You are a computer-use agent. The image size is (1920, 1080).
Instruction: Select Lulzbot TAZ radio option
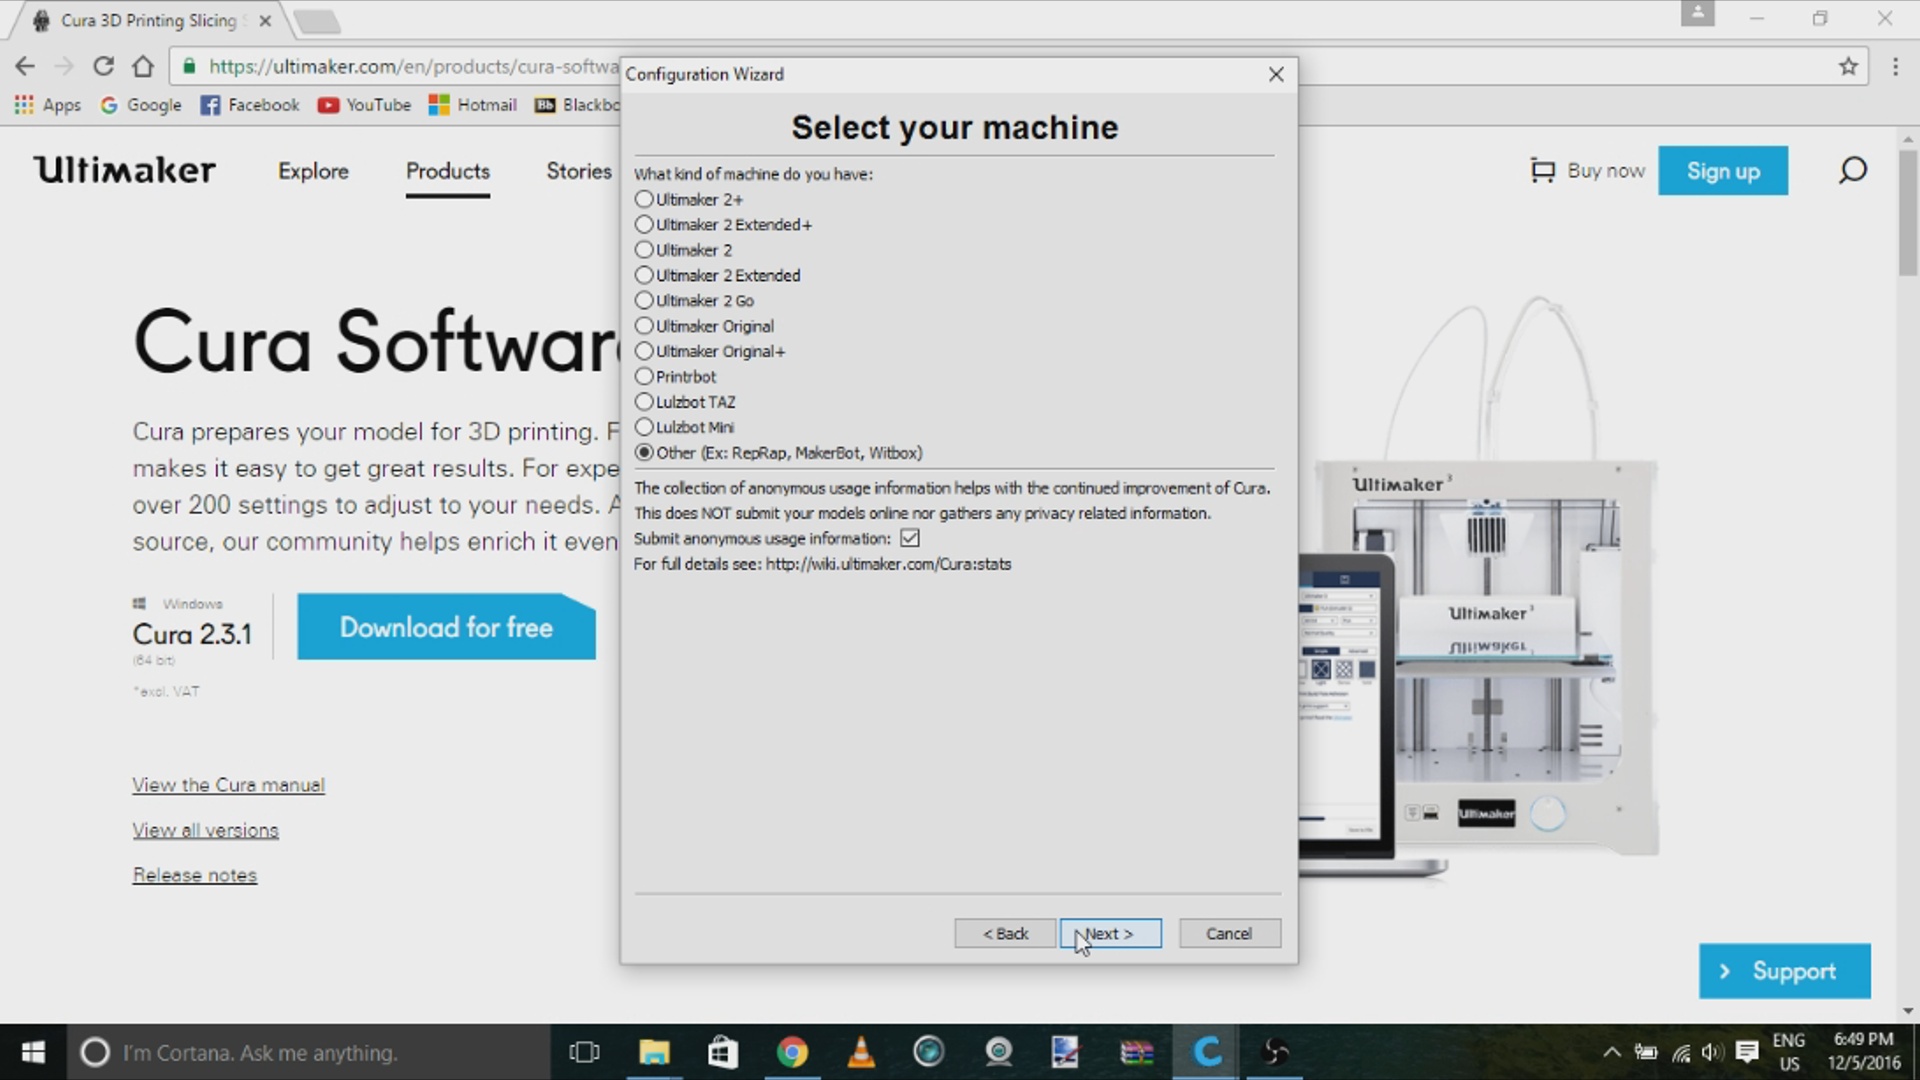tap(644, 402)
